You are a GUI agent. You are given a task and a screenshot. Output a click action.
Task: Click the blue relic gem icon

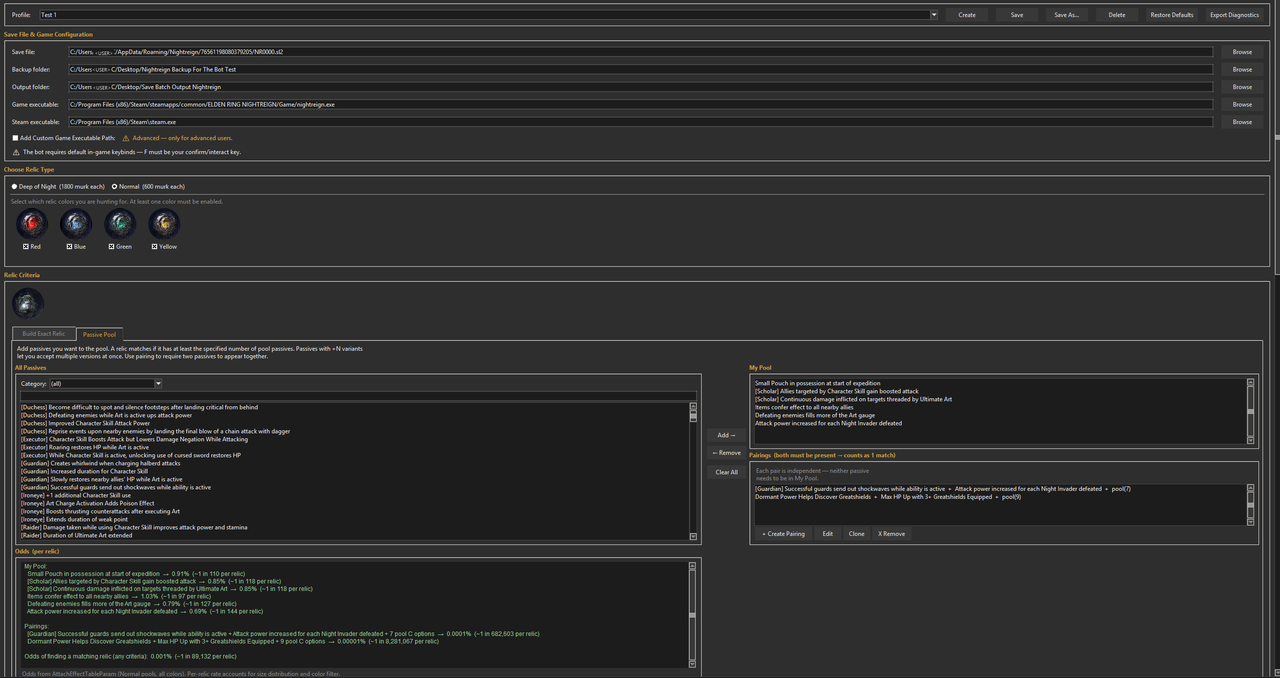[x=76, y=224]
